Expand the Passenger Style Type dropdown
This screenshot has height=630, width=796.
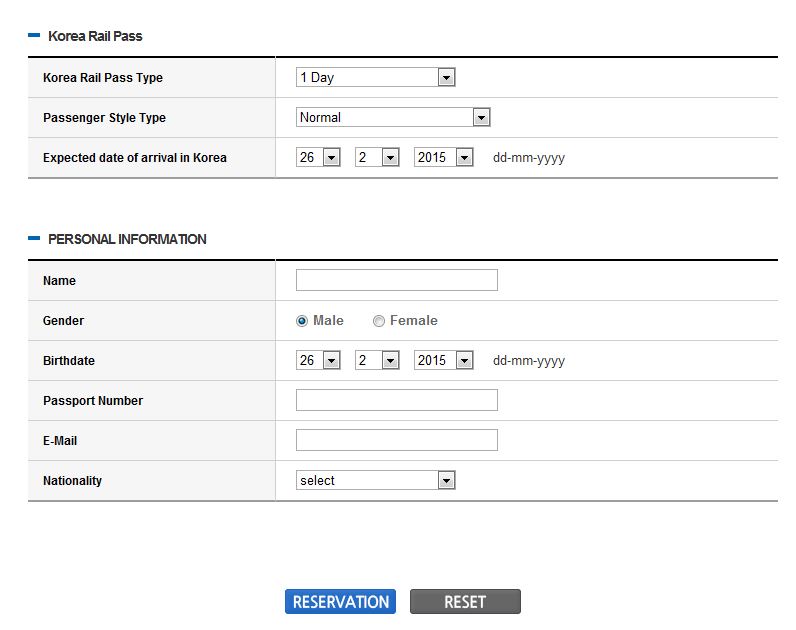coord(393,117)
